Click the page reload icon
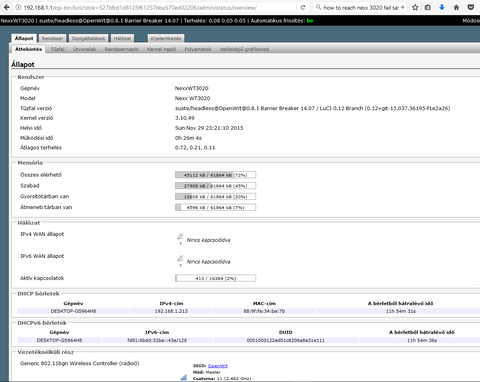The height and width of the screenshot is (382, 480). click(x=303, y=7)
